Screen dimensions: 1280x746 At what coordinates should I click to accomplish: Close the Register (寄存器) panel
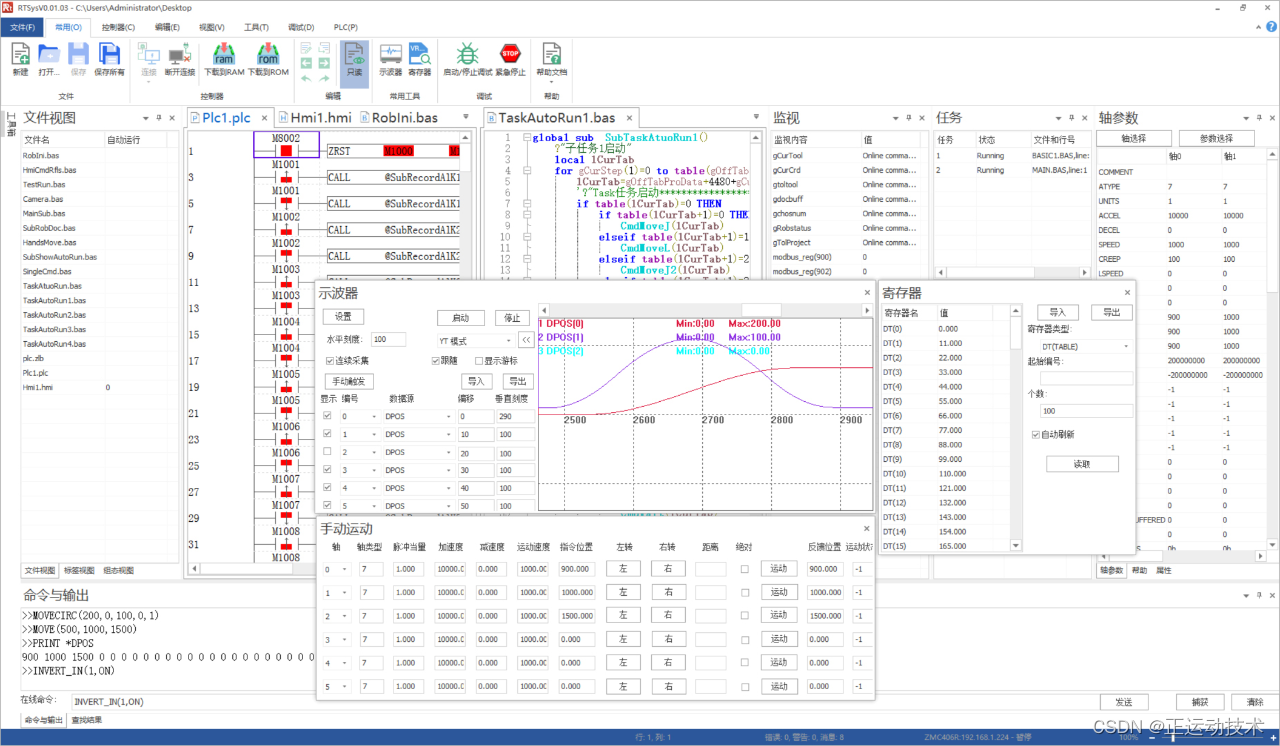[x=1127, y=293]
